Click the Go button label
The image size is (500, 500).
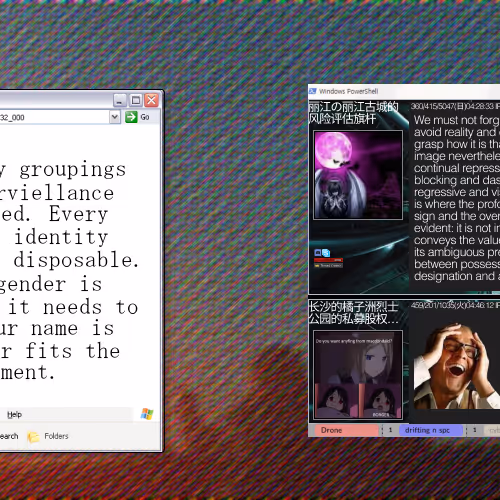pyautogui.click(x=145, y=117)
